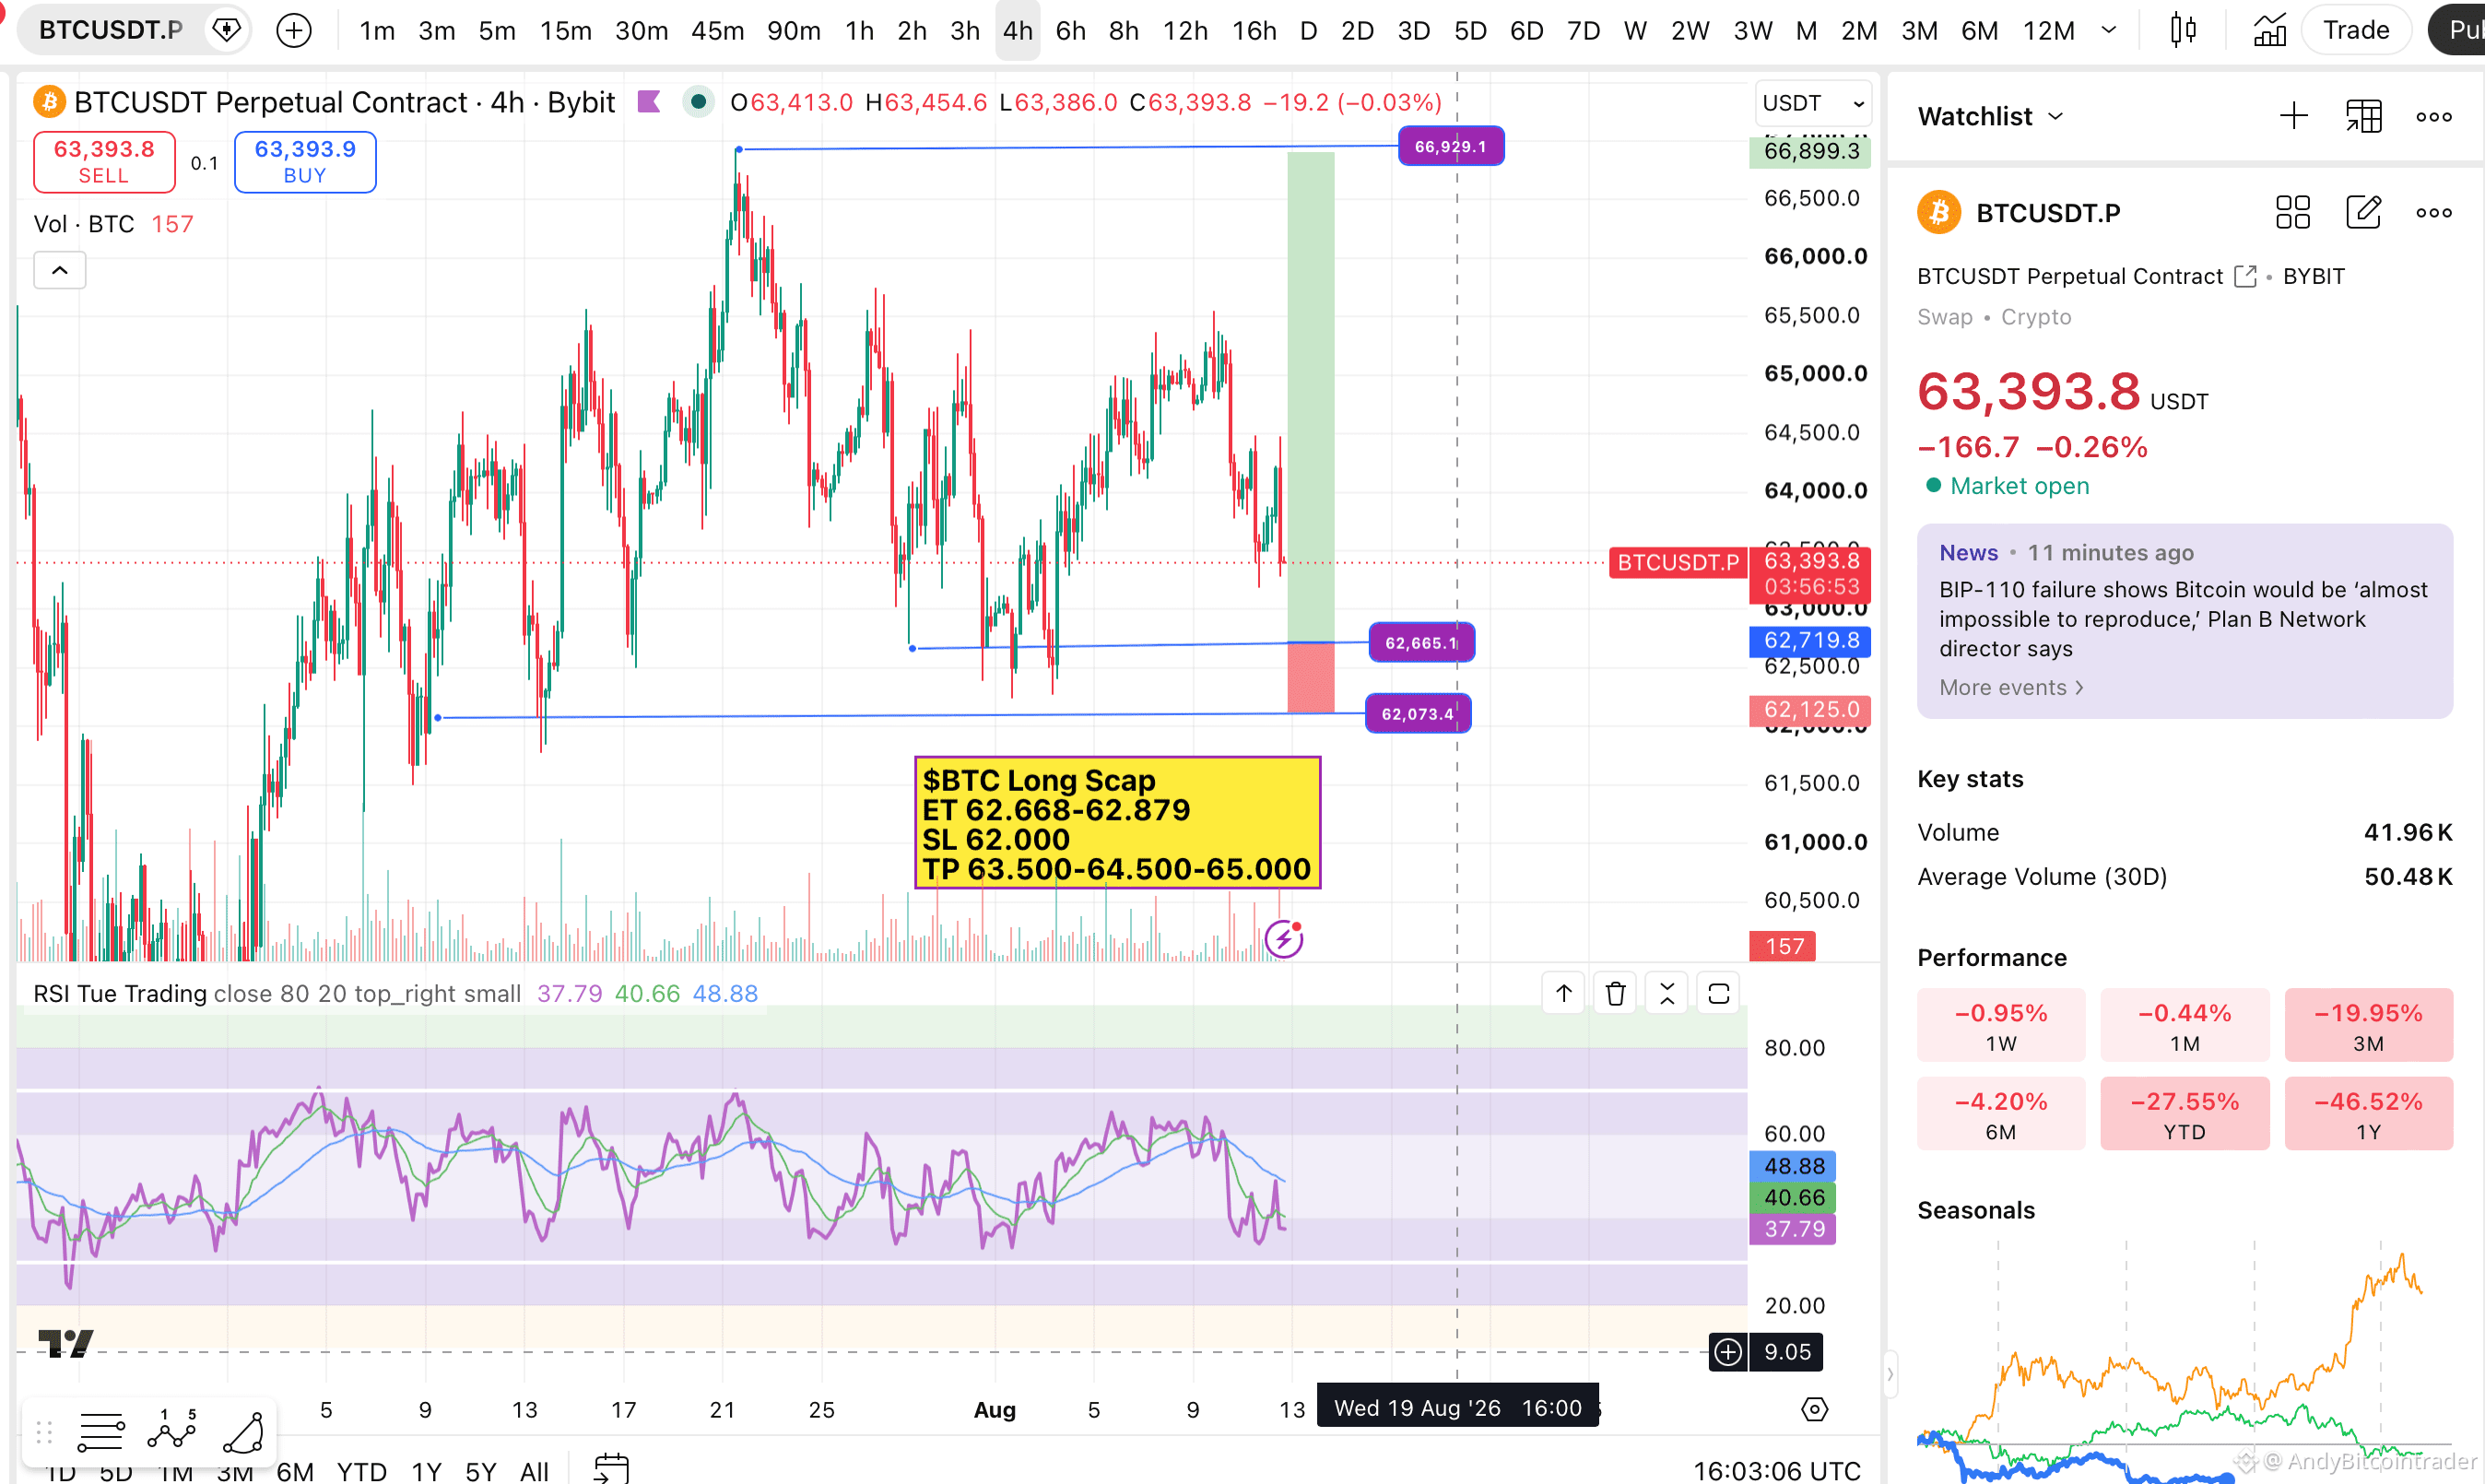Click the plus crosshair at 9.05 level
This screenshot has height=1484, width=2485.
point(1728,1352)
